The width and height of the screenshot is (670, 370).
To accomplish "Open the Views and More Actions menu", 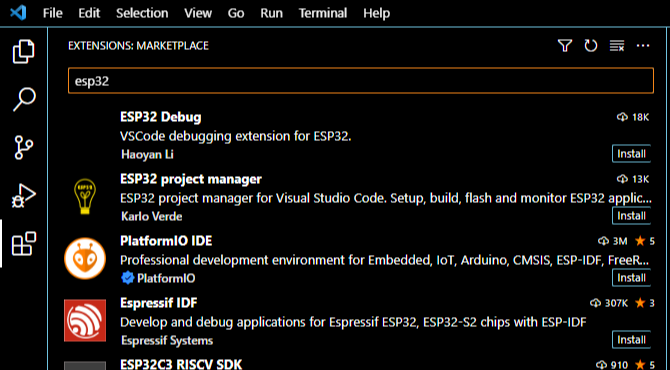I will pos(643,45).
